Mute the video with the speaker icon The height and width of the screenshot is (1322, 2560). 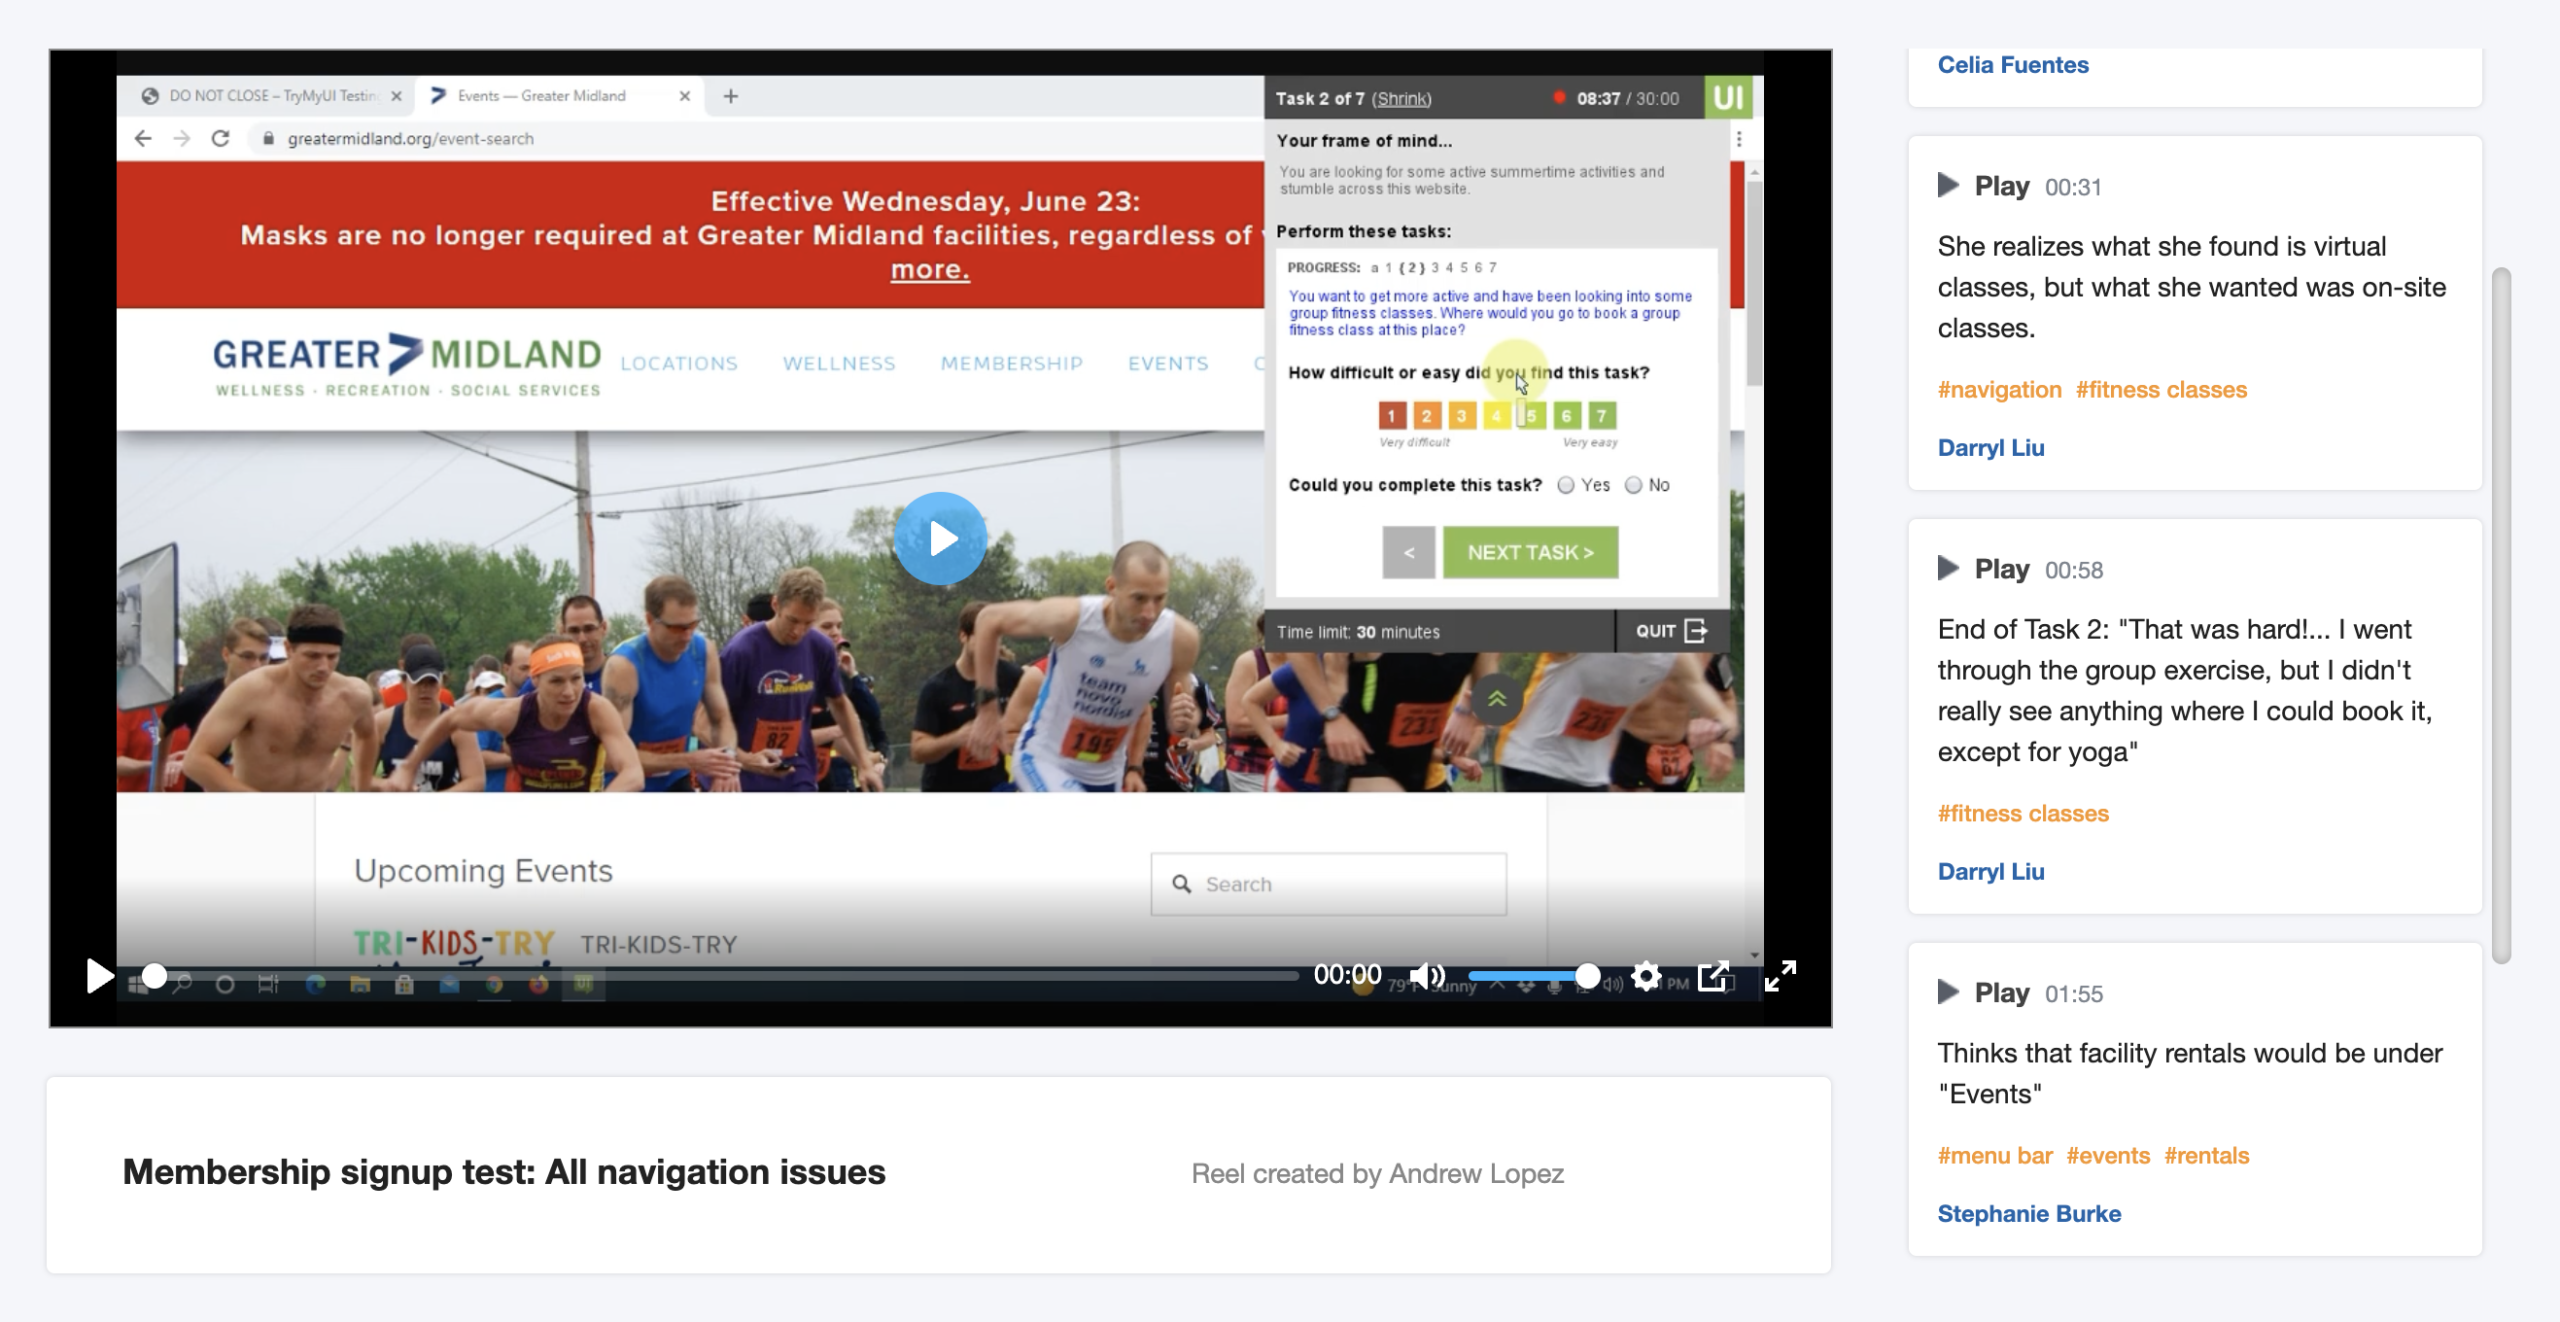click(1427, 976)
